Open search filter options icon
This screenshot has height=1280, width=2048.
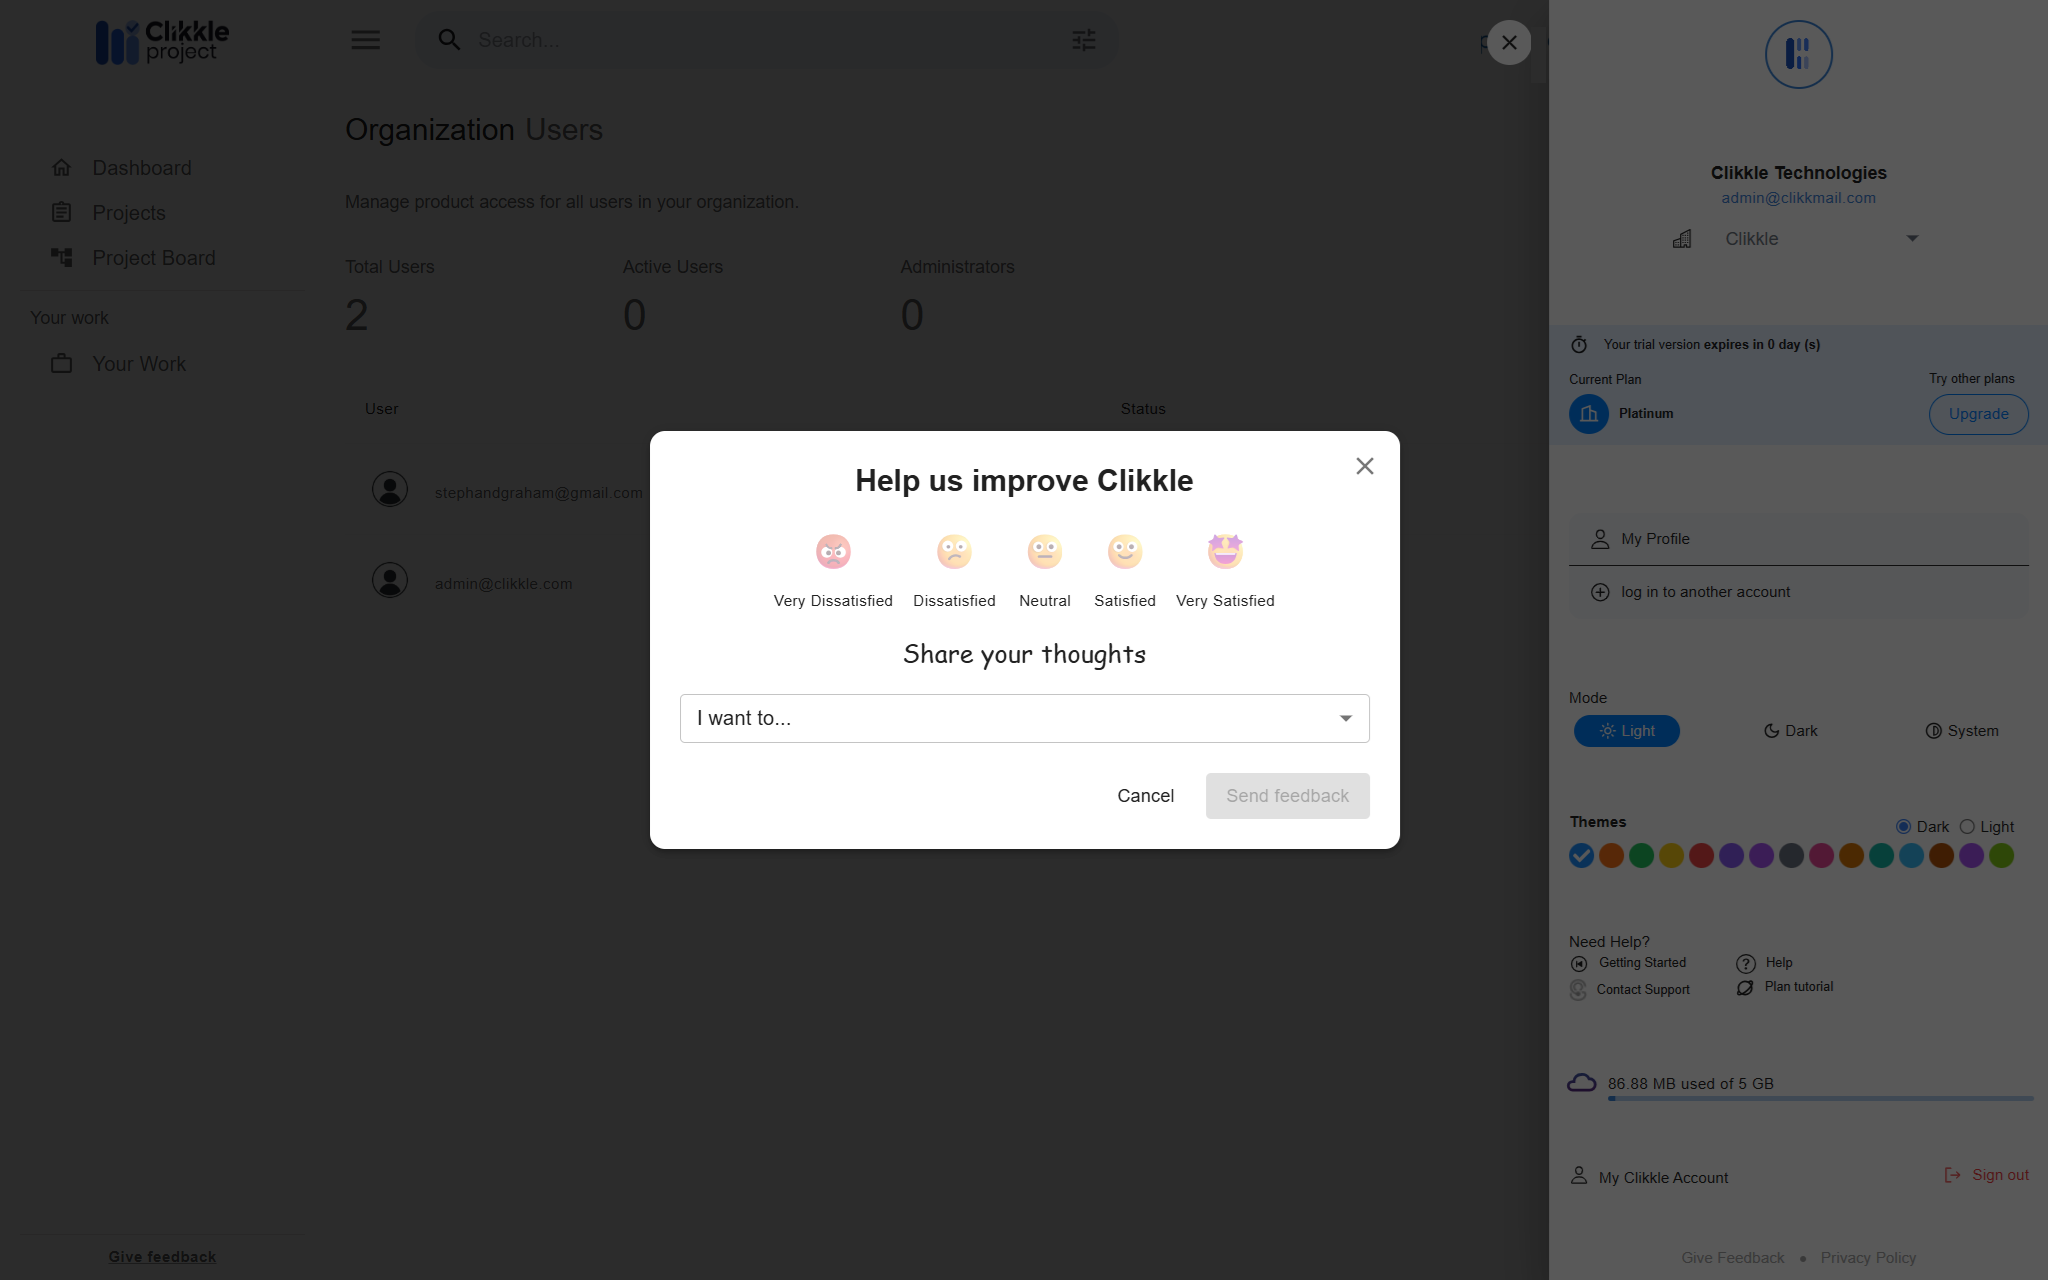tap(1083, 40)
